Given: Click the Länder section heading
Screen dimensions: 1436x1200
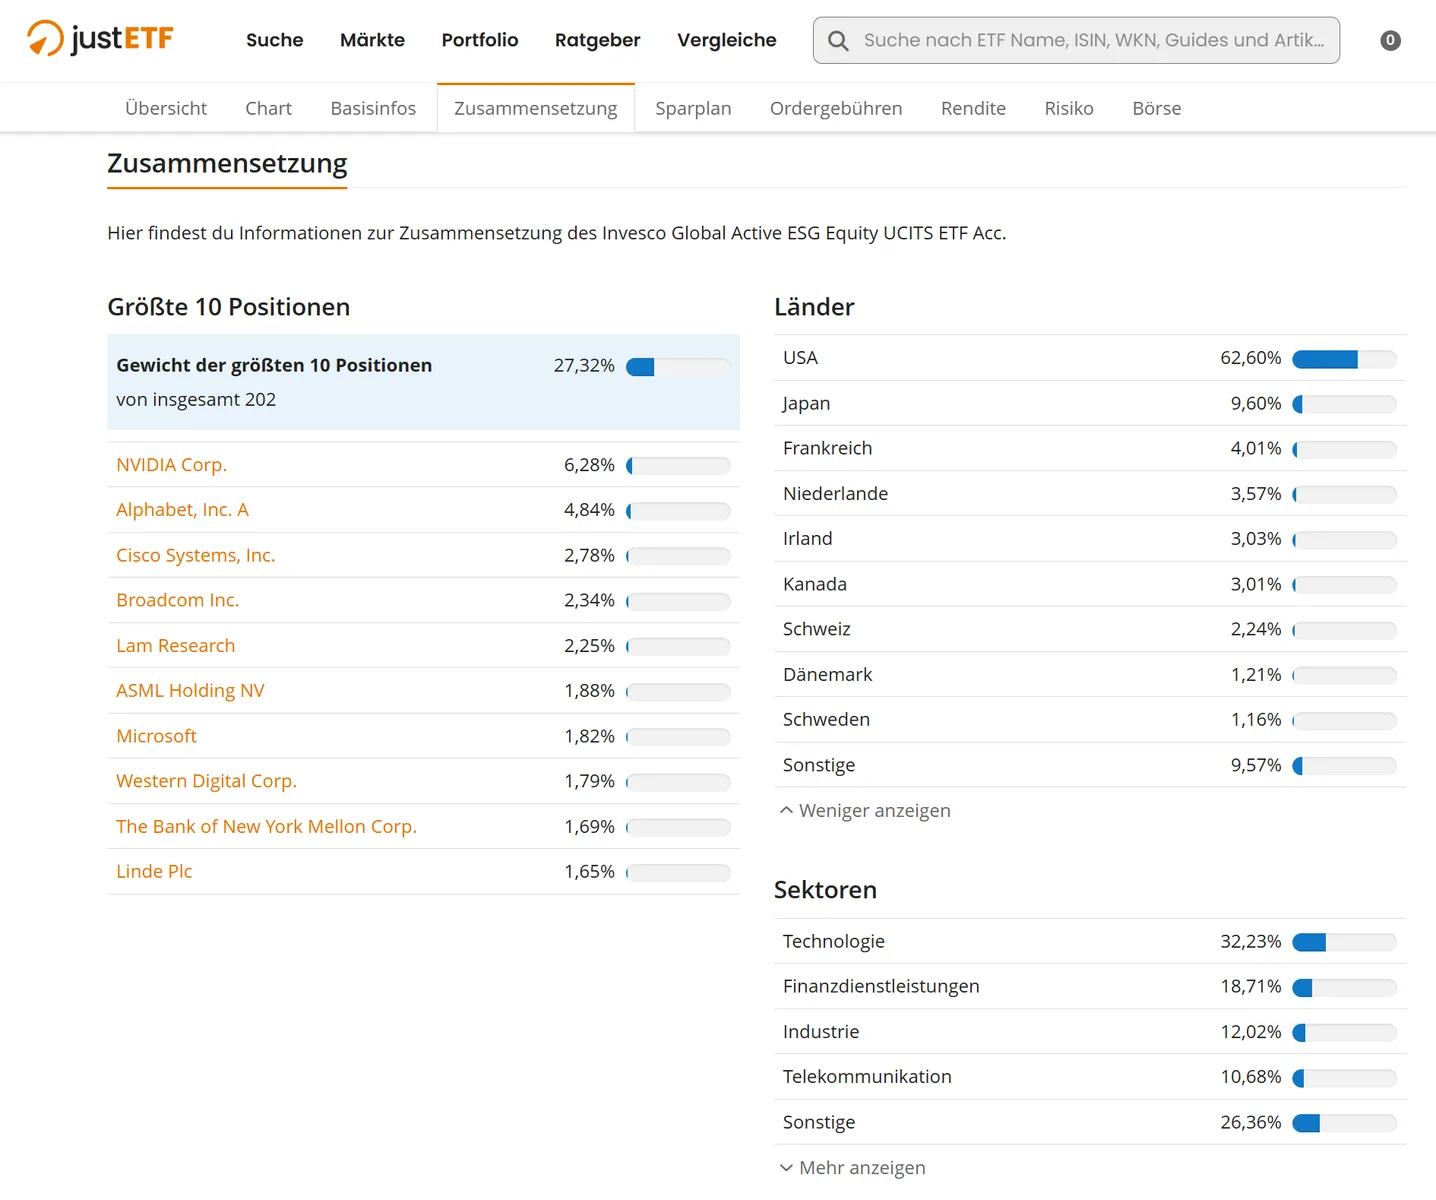Looking at the screenshot, I should pyautogui.click(x=814, y=307).
